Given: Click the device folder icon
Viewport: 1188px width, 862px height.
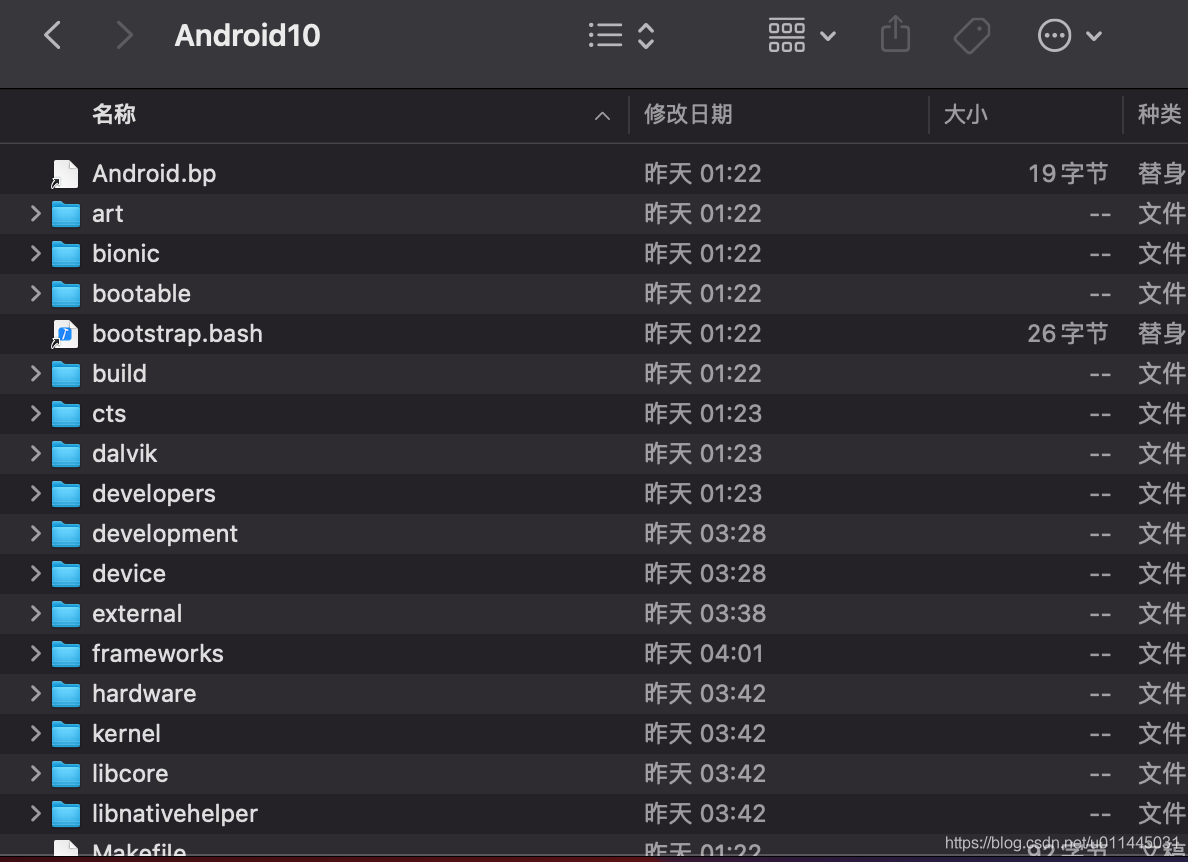Looking at the screenshot, I should 66,574.
